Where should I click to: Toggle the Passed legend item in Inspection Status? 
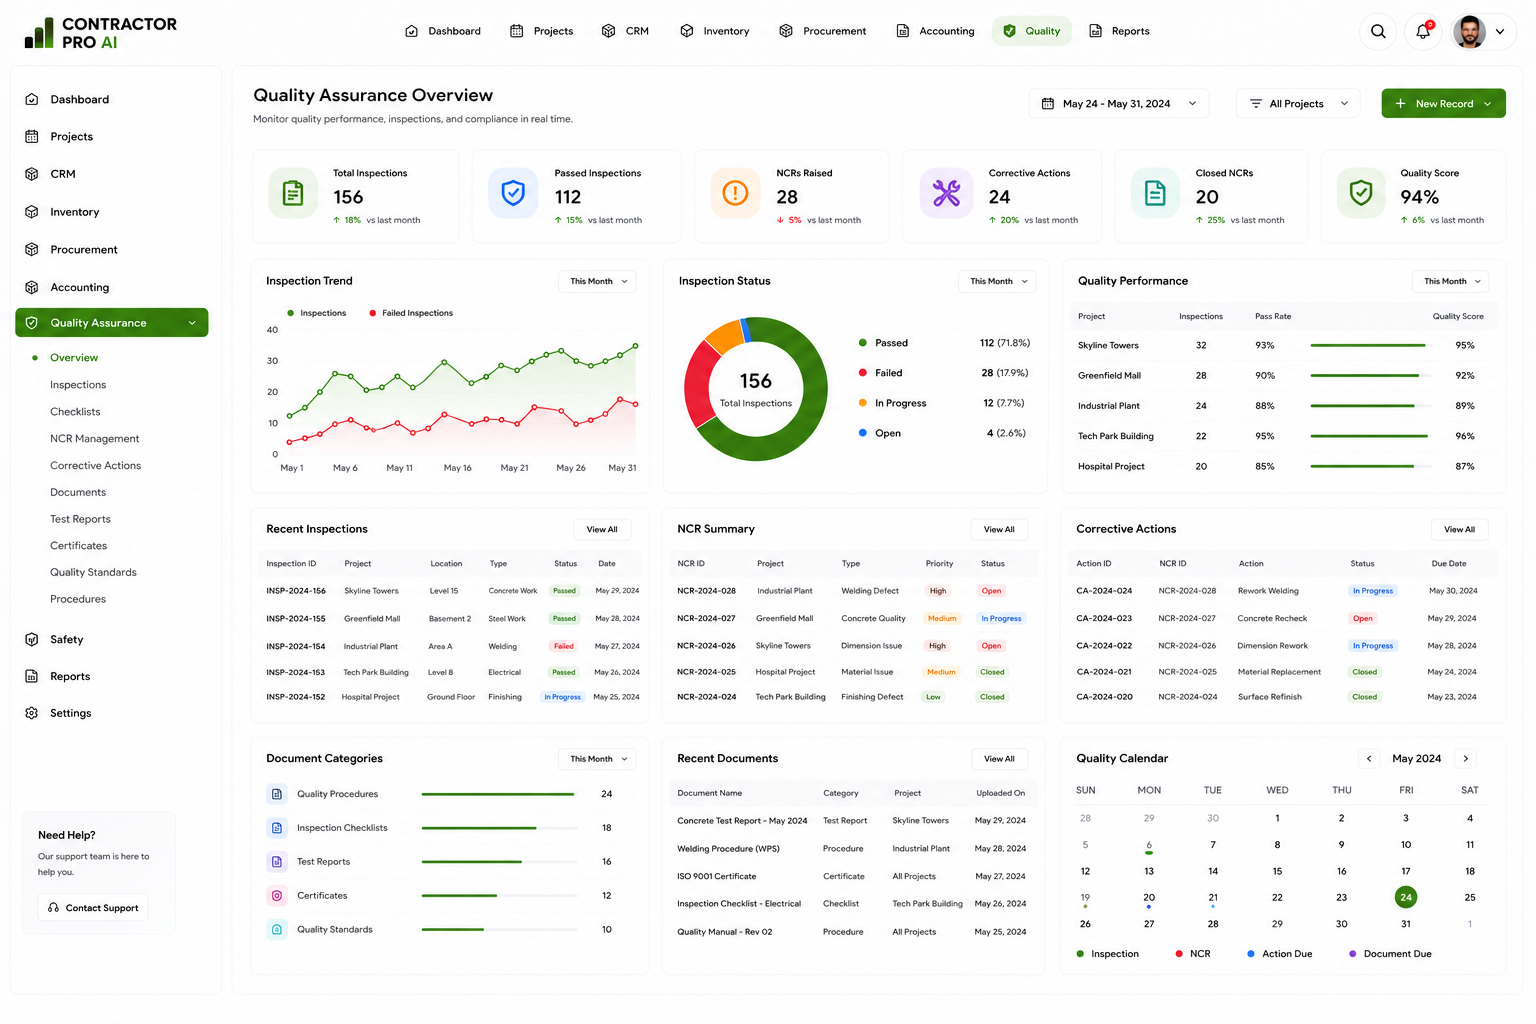click(883, 343)
